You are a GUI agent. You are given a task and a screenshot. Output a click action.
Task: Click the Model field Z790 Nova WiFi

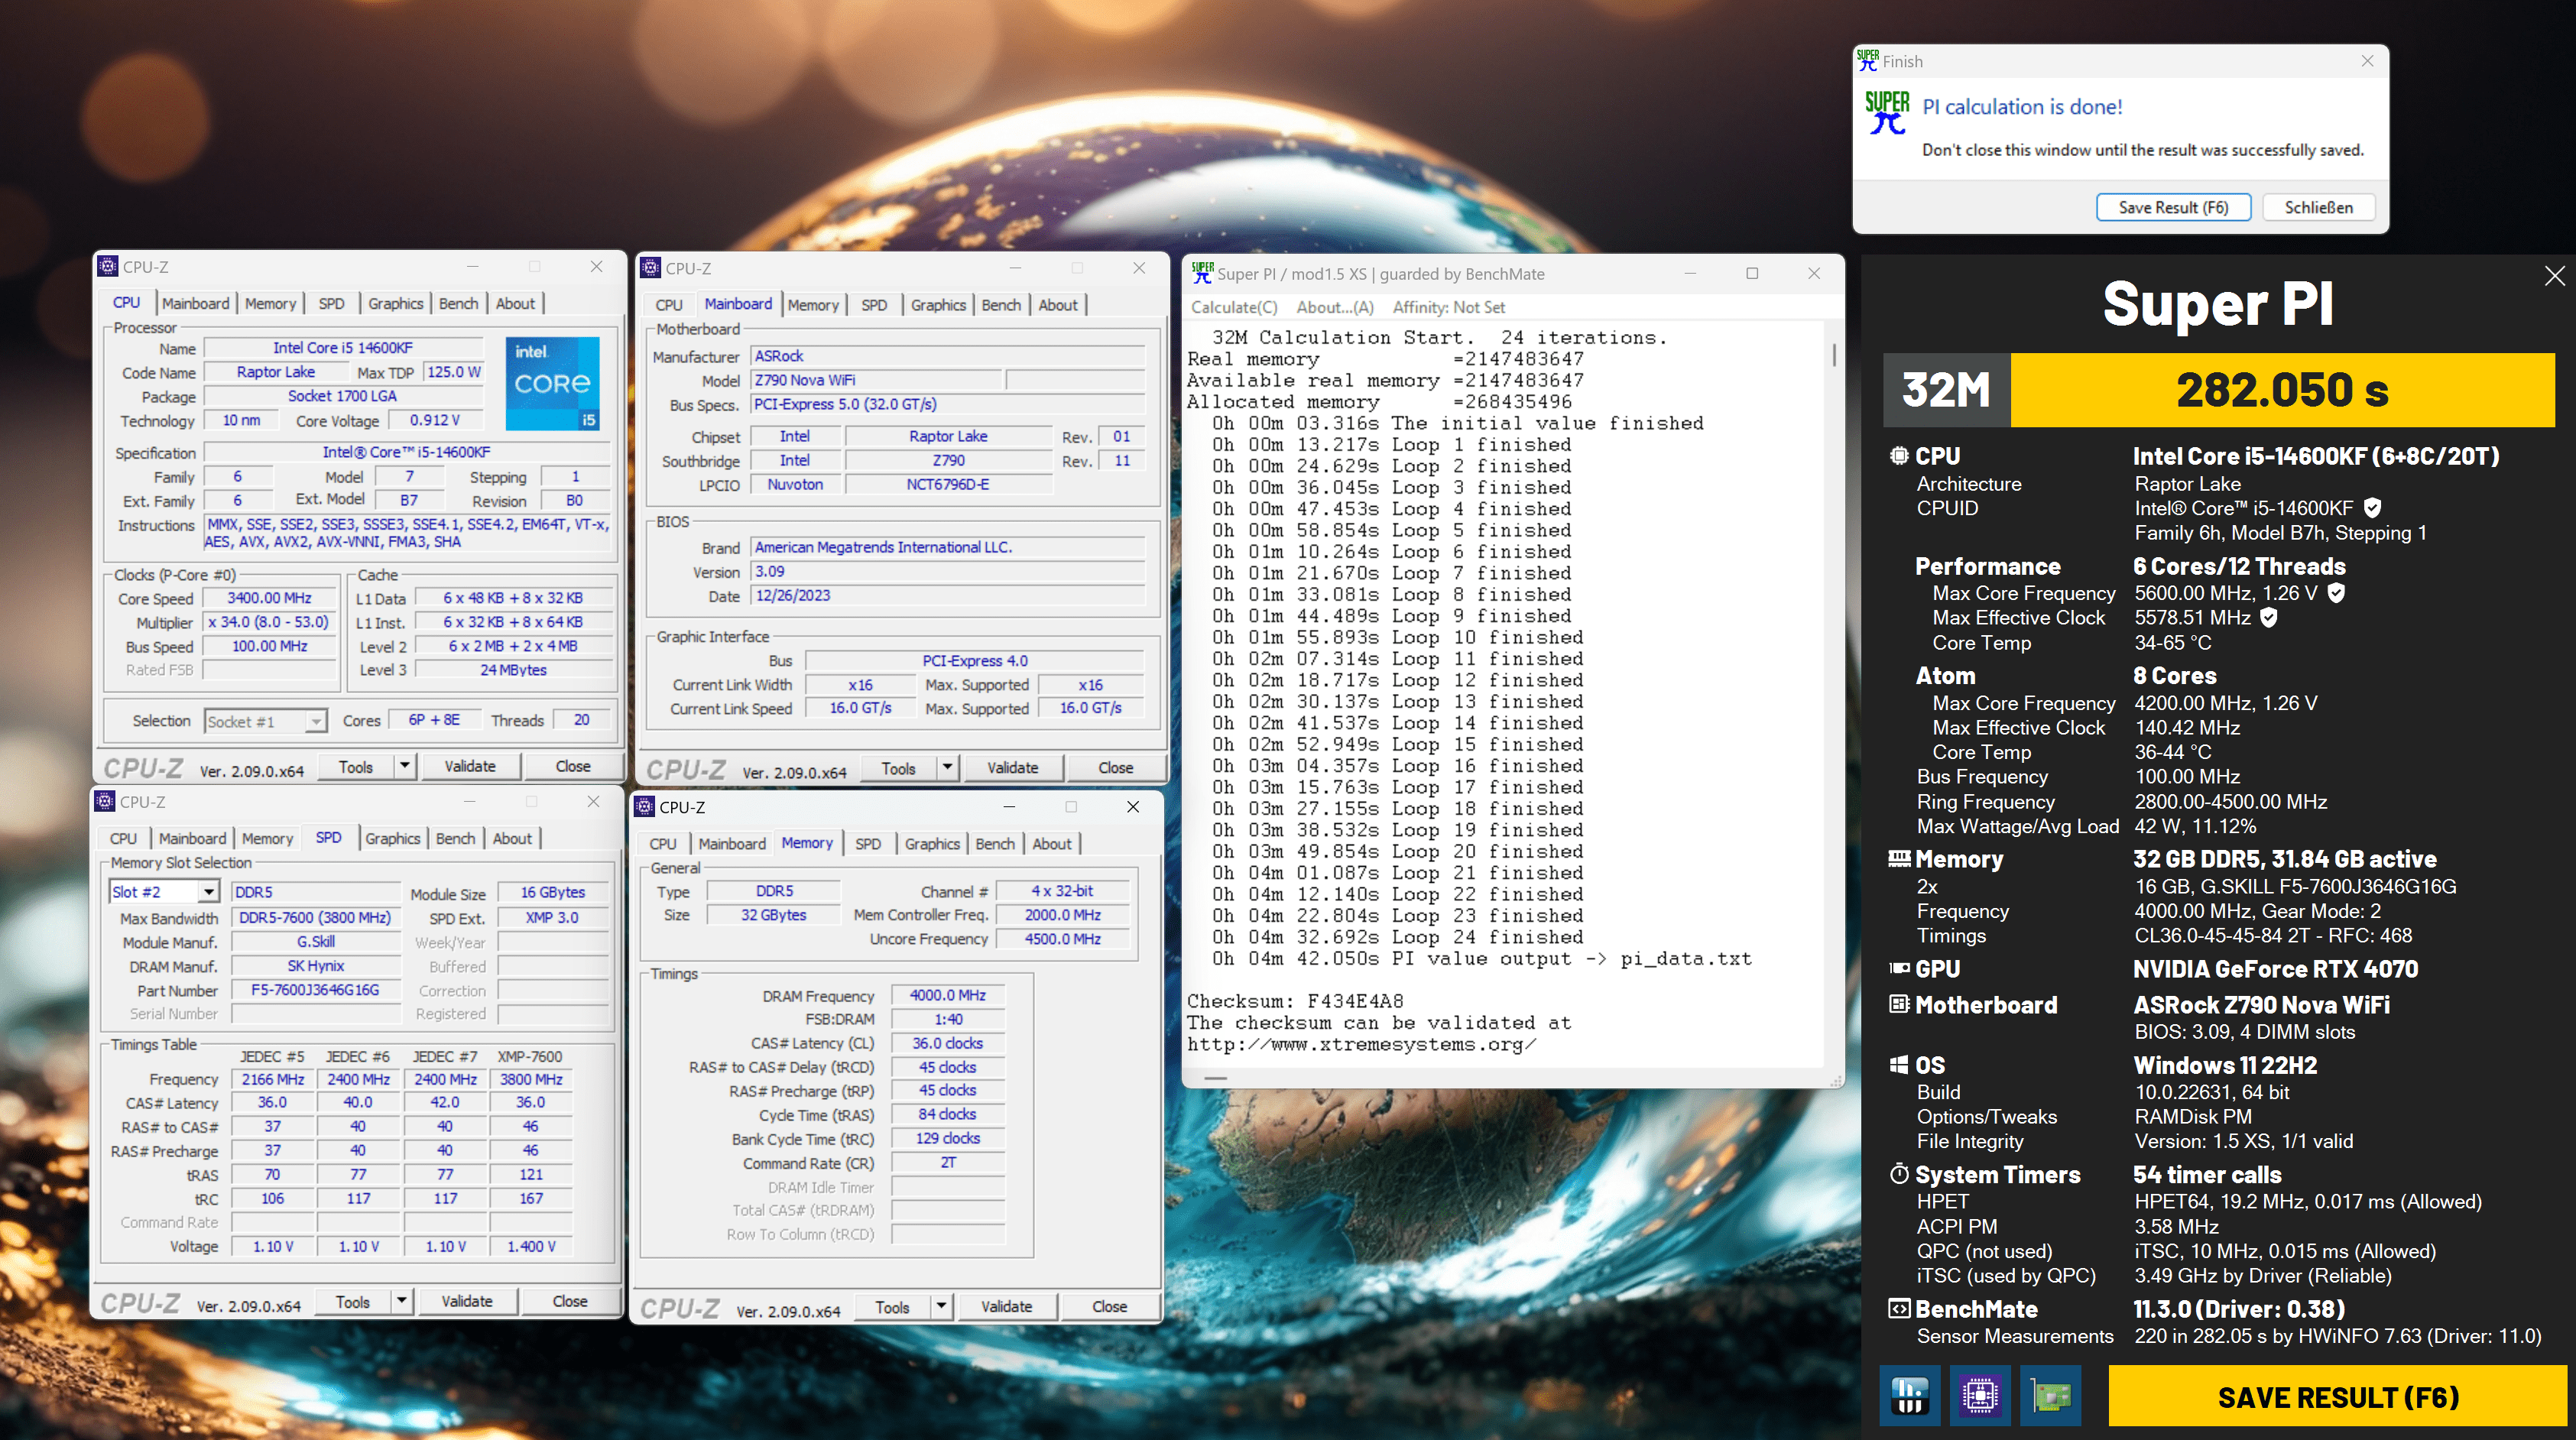coord(876,380)
